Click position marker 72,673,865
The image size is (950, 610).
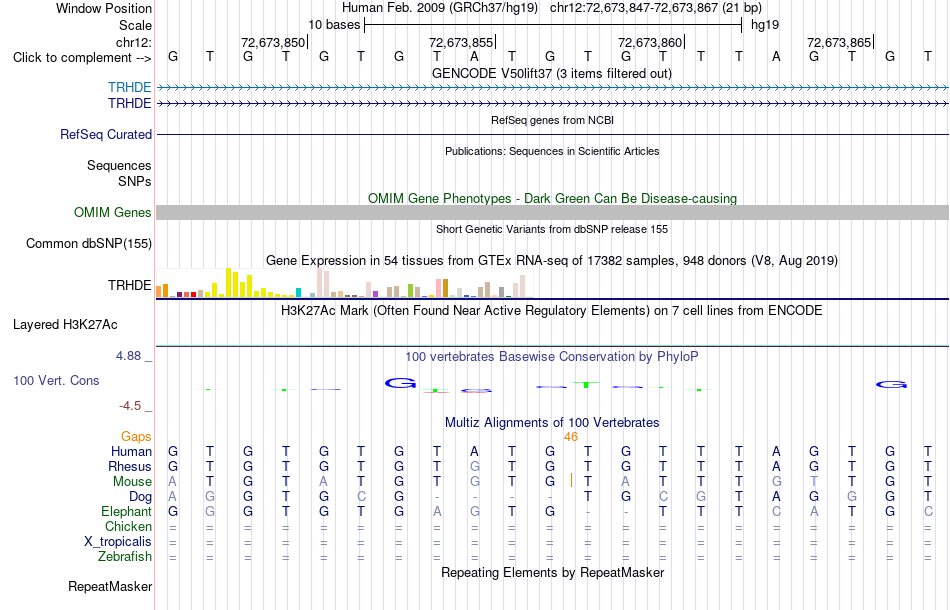pyautogui.click(x=839, y=42)
